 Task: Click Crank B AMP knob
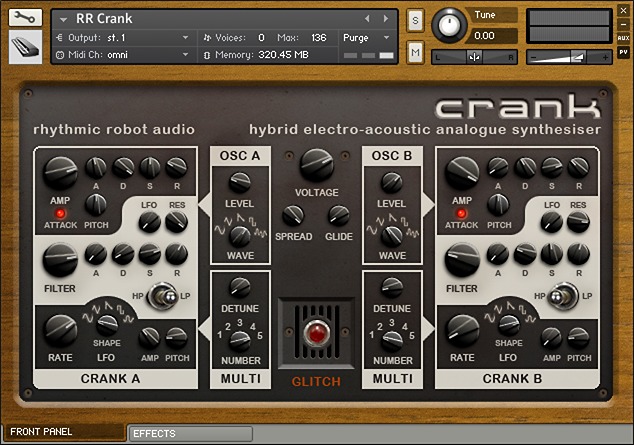pyautogui.click(x=462, y=173)
